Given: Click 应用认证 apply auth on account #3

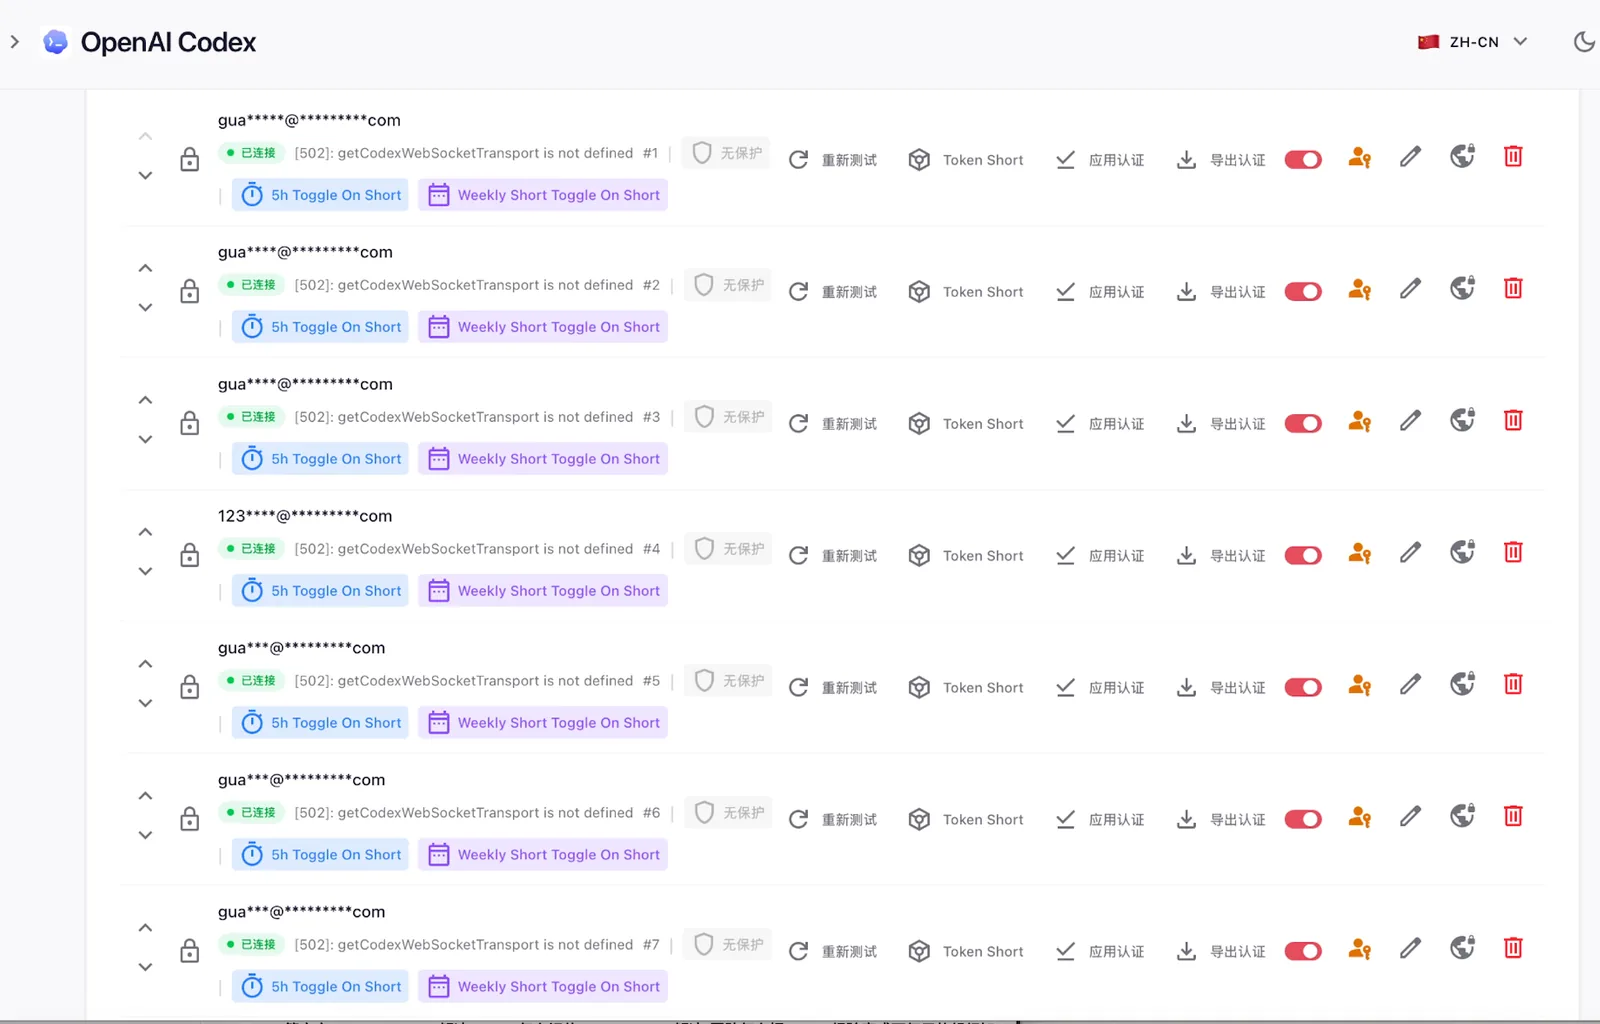Looking at the screenshot, I should coord(1100,424).
